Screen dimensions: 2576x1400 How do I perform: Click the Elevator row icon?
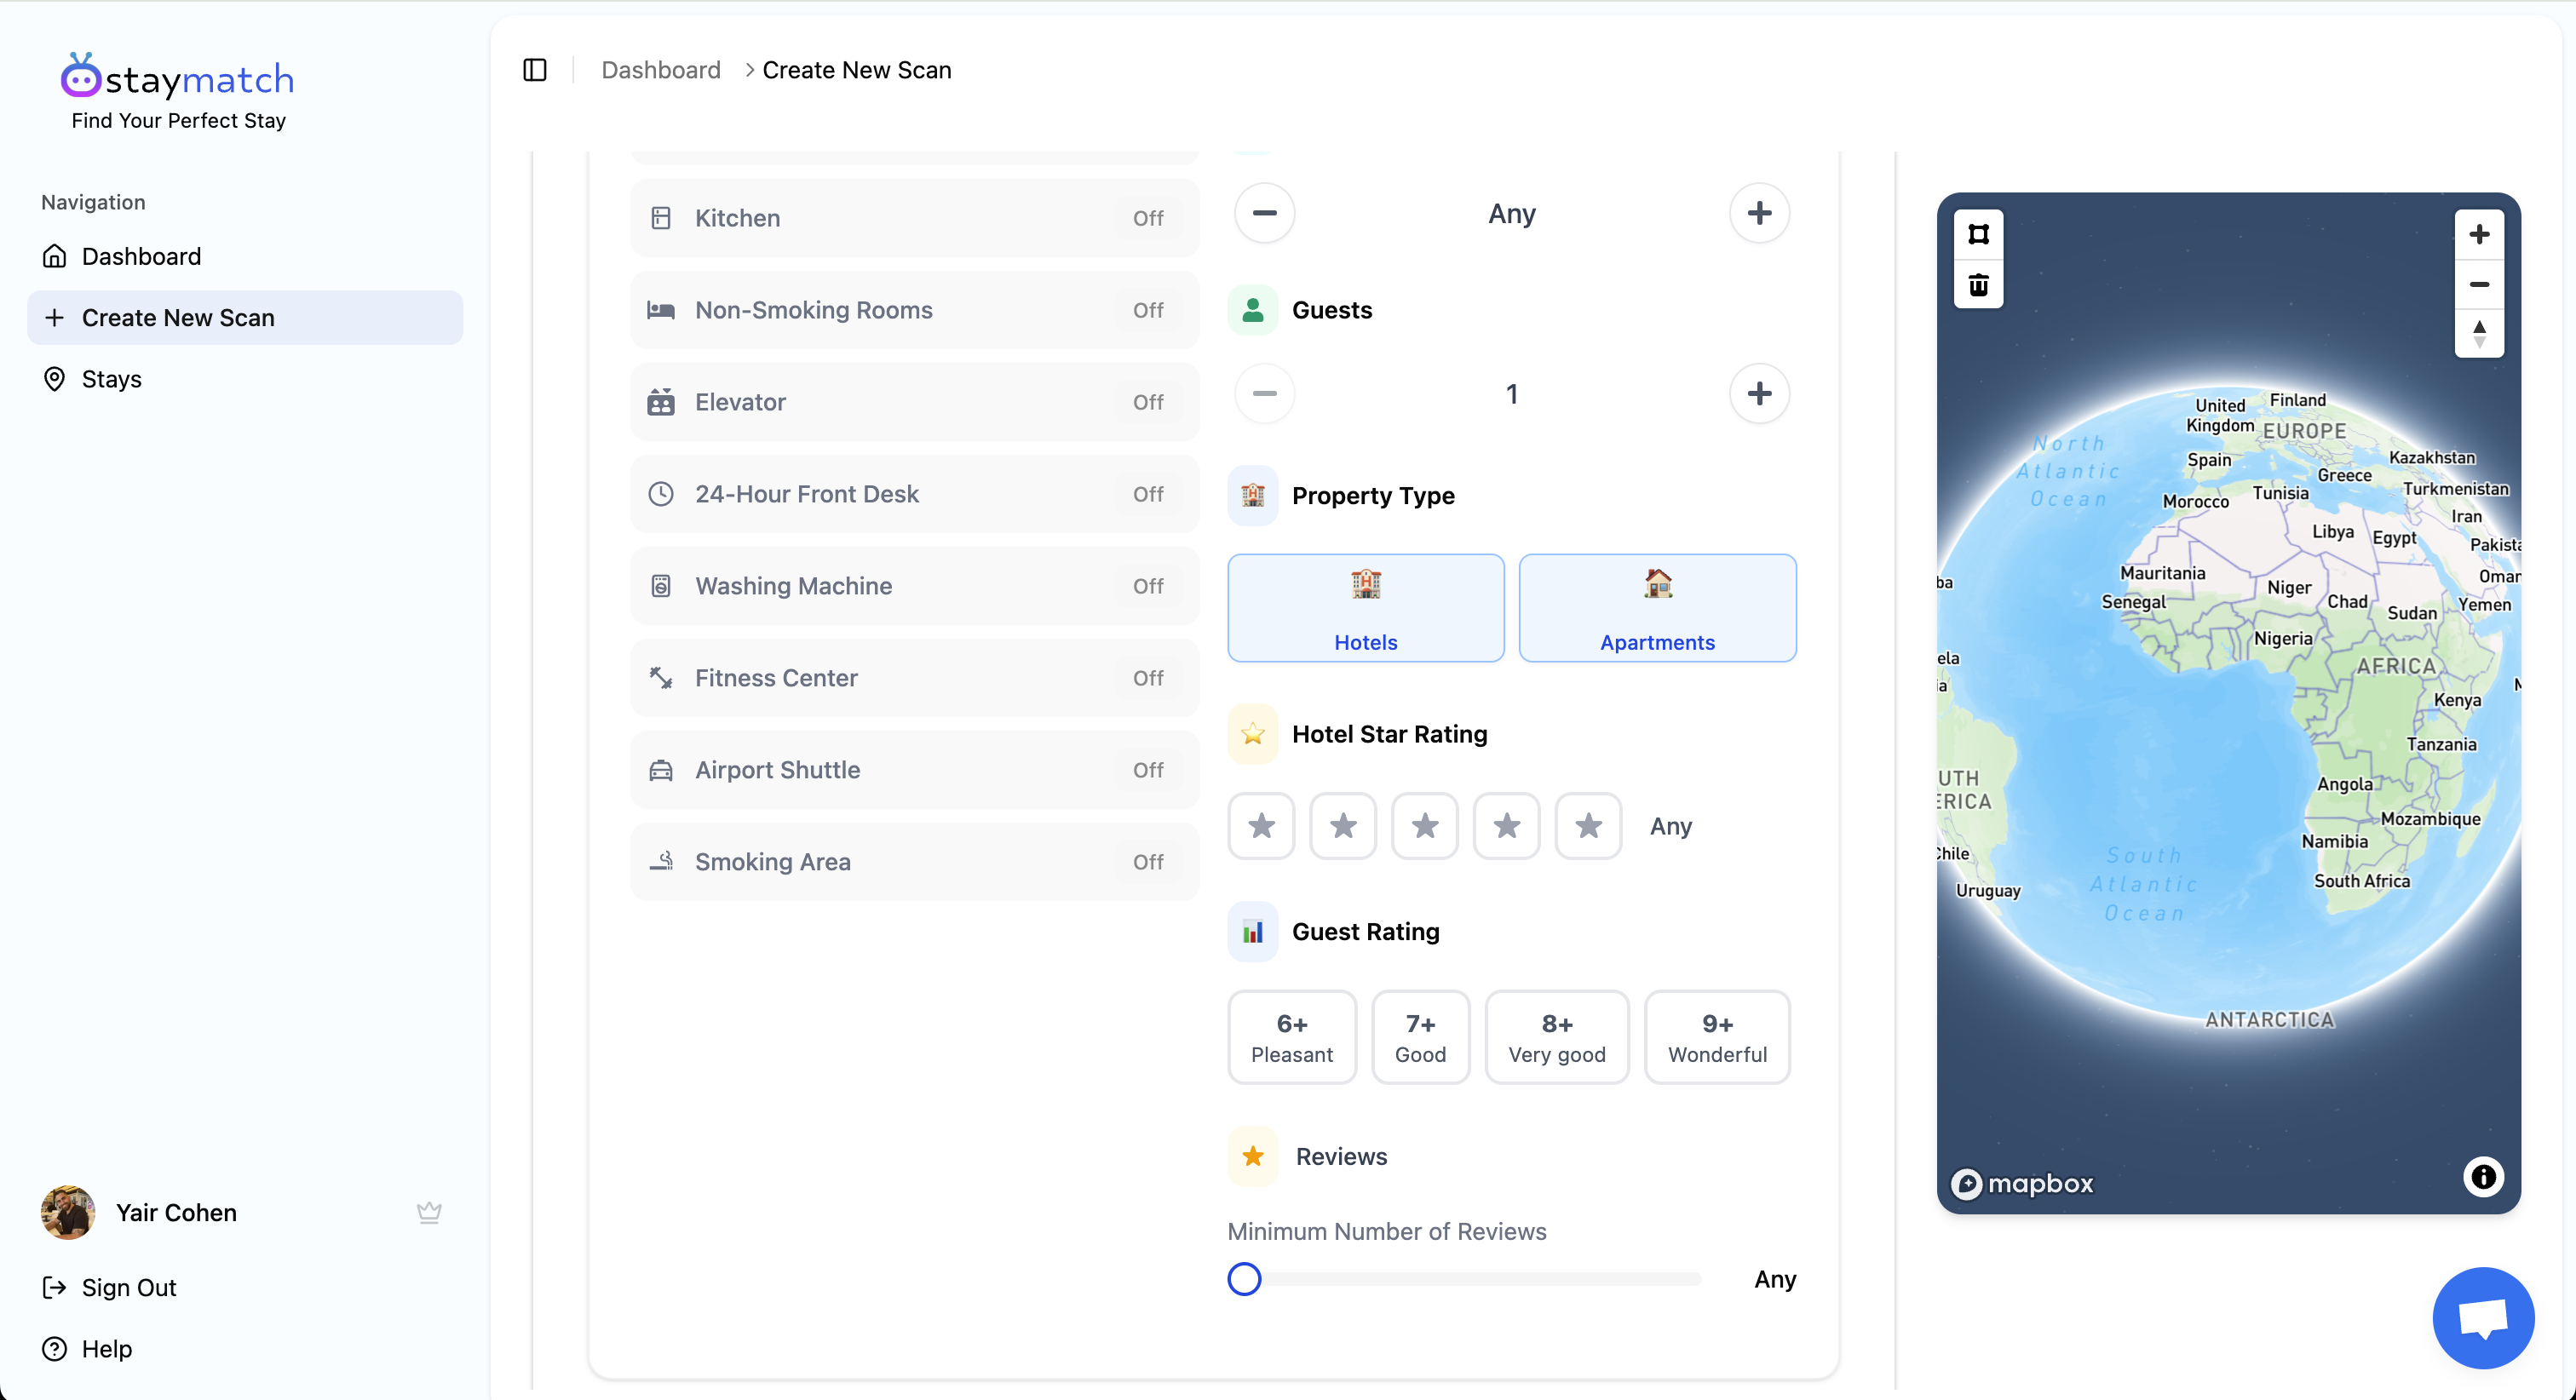pos(661,402)
